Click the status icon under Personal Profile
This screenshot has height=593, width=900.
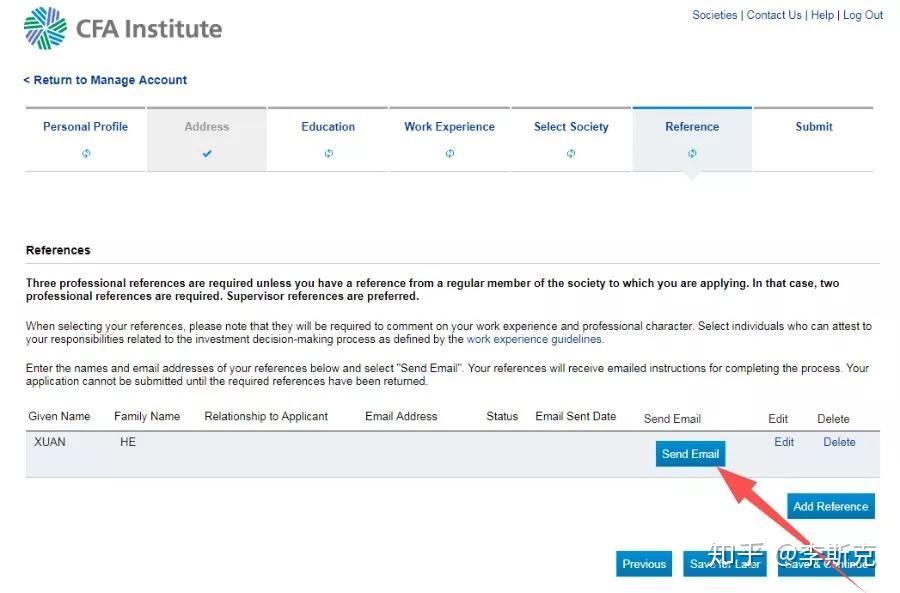86,153
